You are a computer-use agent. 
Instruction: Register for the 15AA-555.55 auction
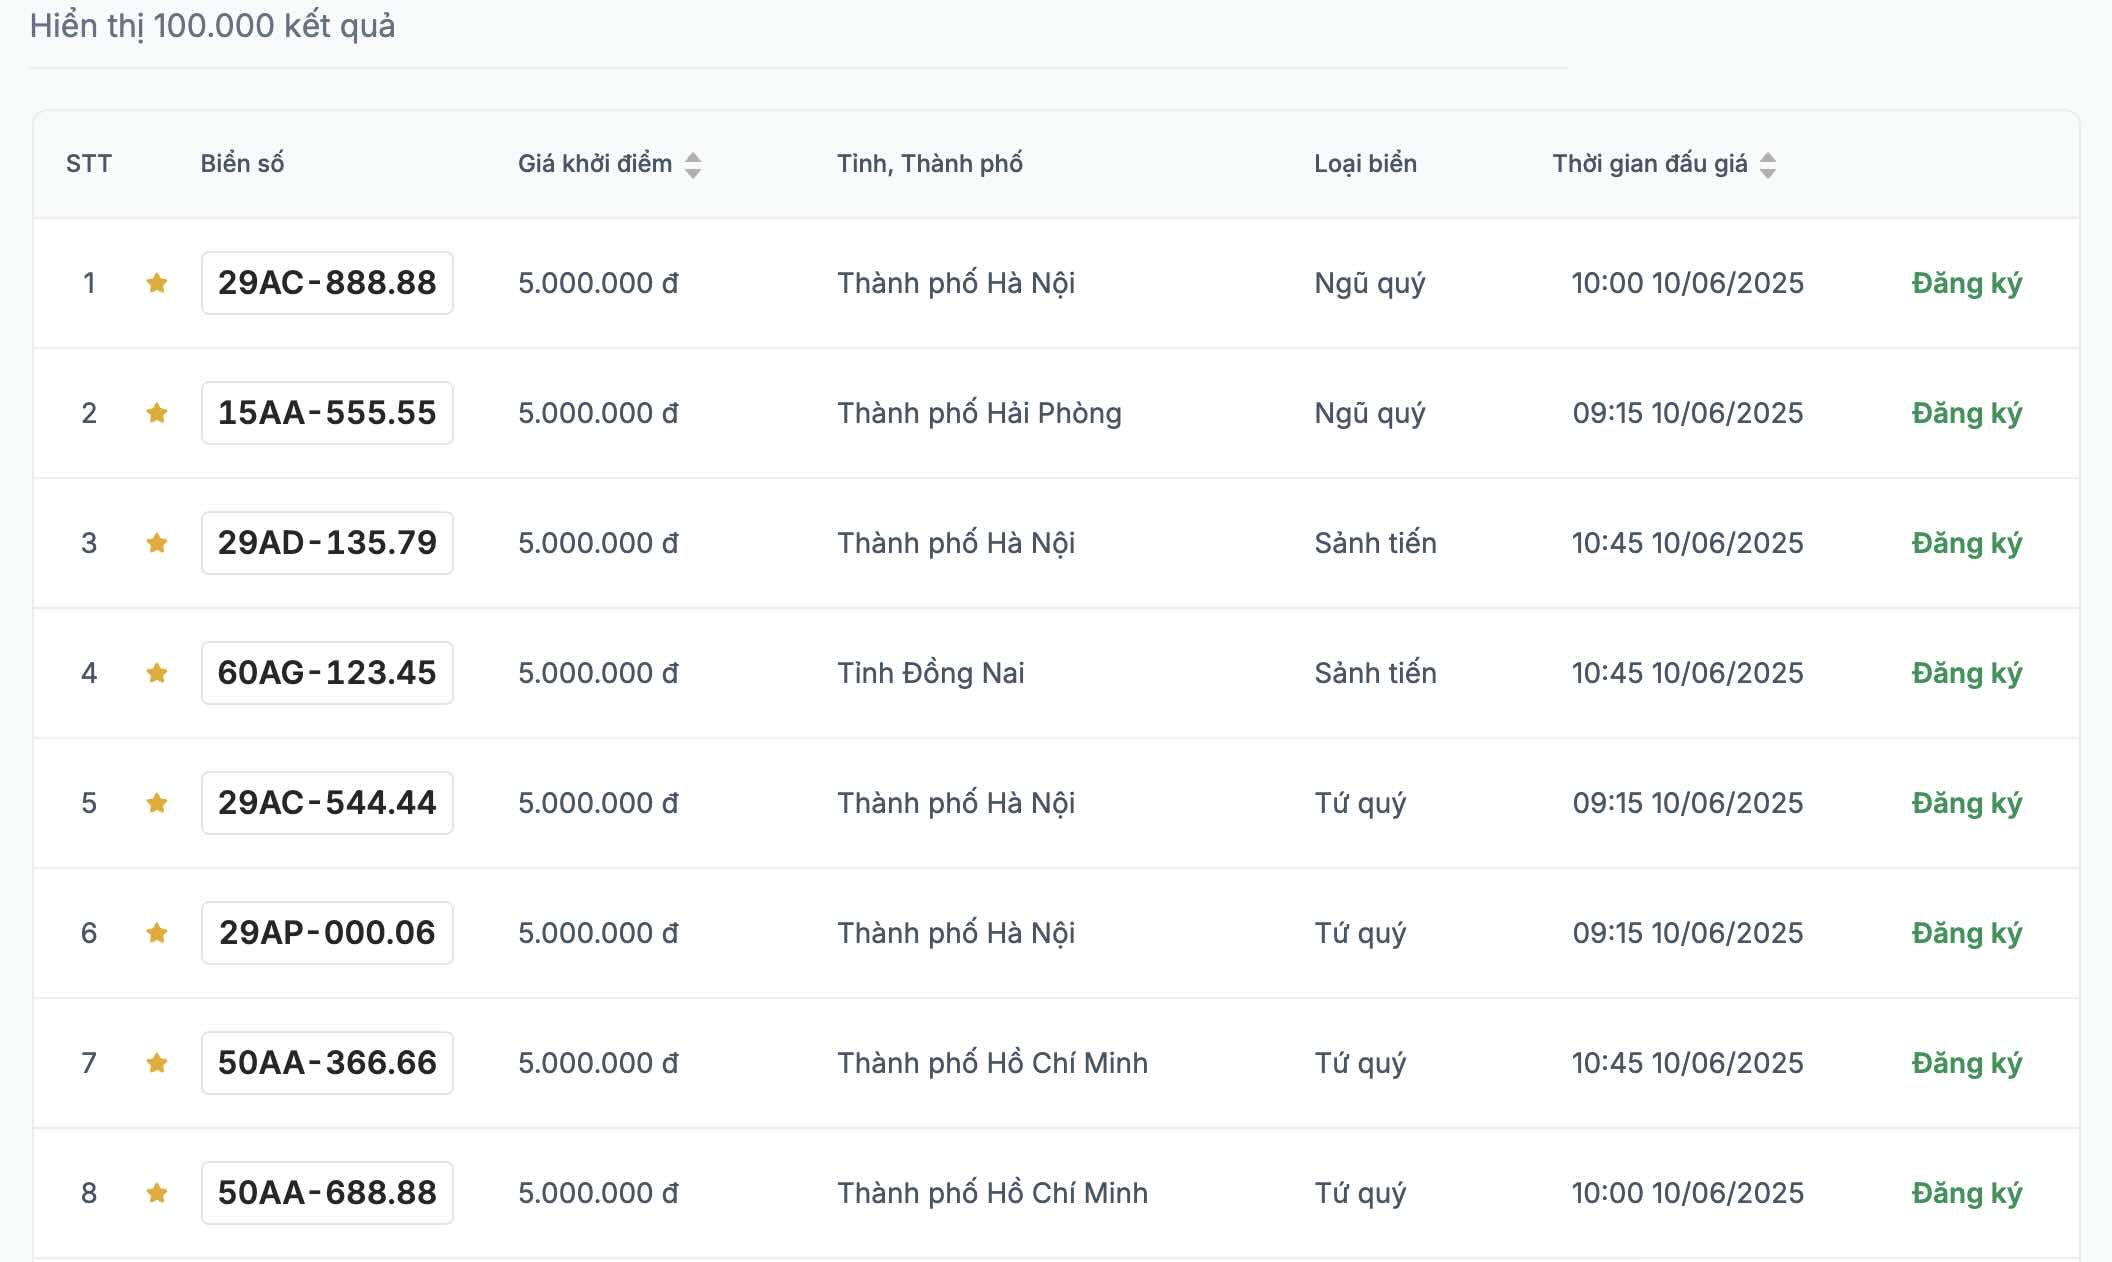pyautogui.click(x=1966, y=413)
